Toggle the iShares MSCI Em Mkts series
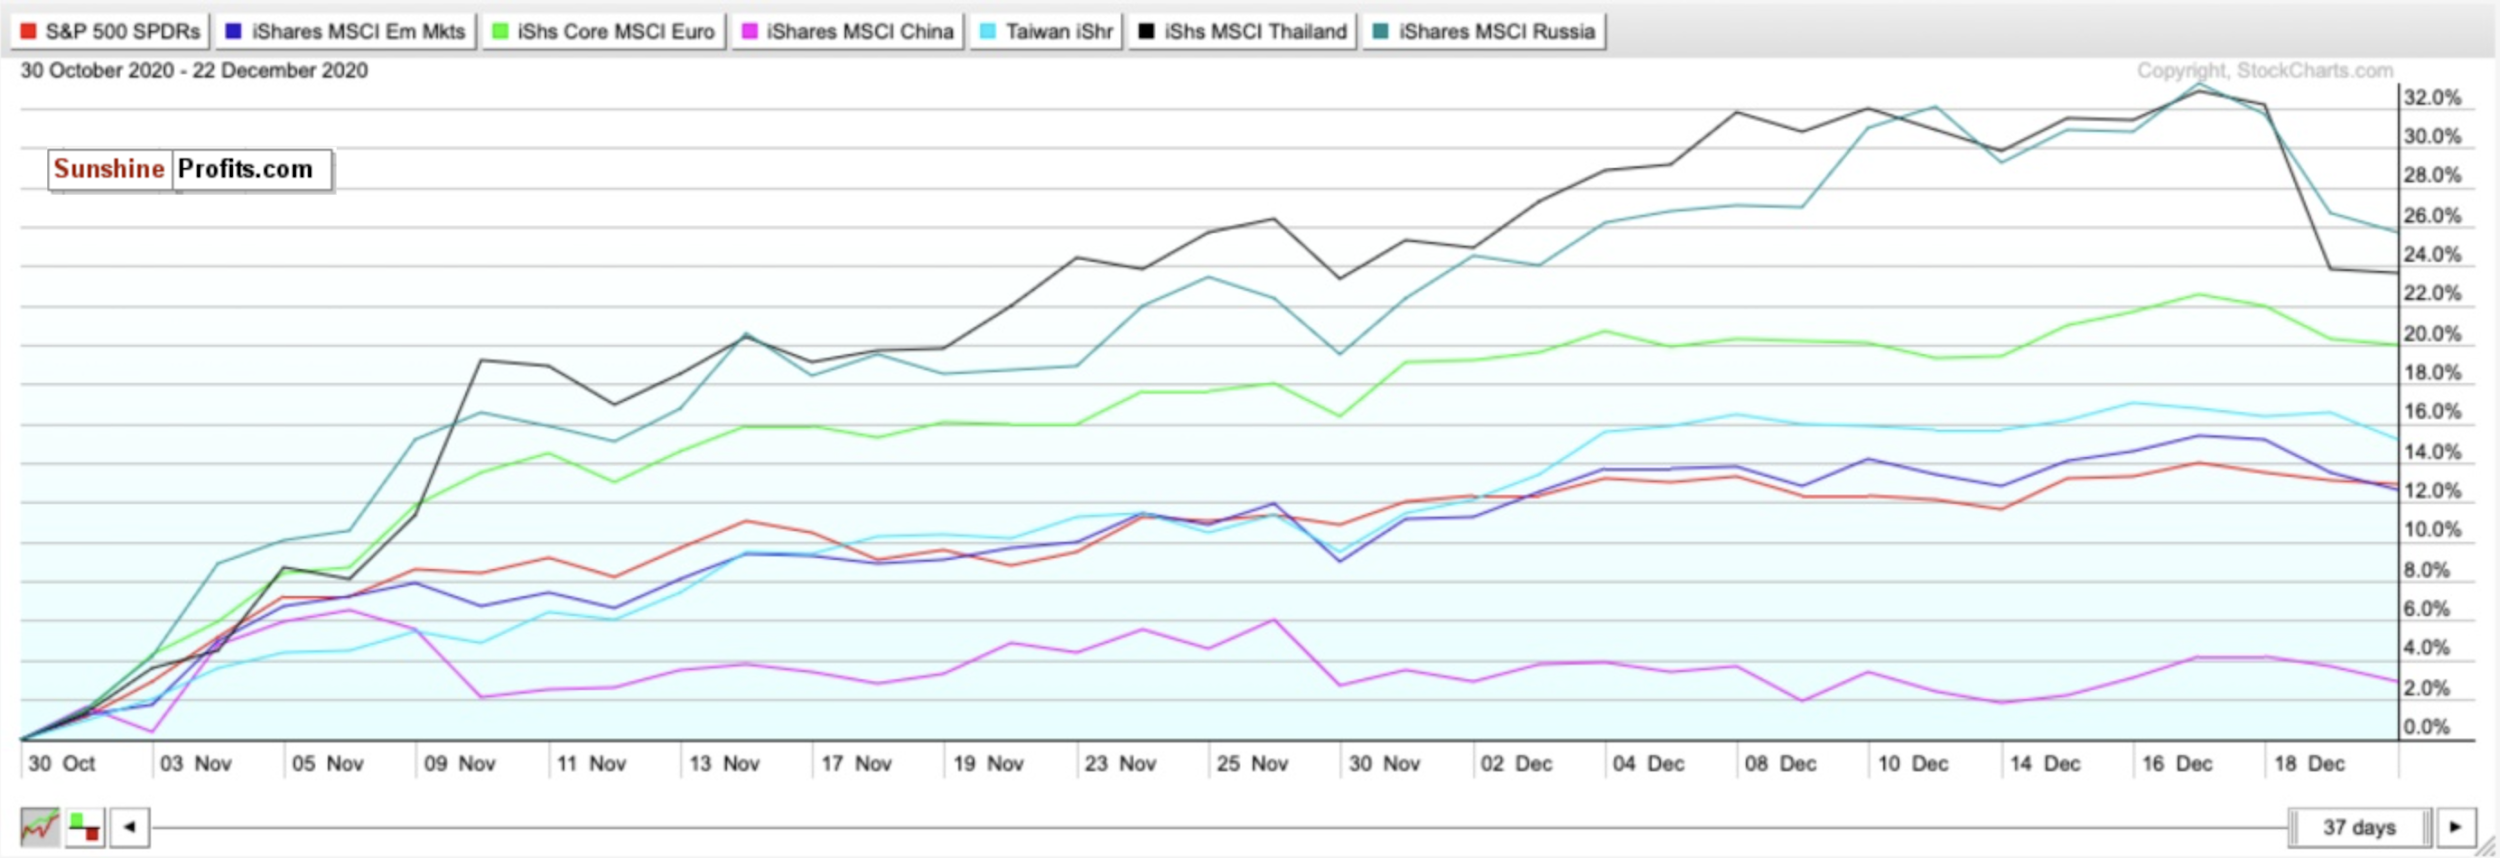2500x858 pixels. tap(345, 31)
